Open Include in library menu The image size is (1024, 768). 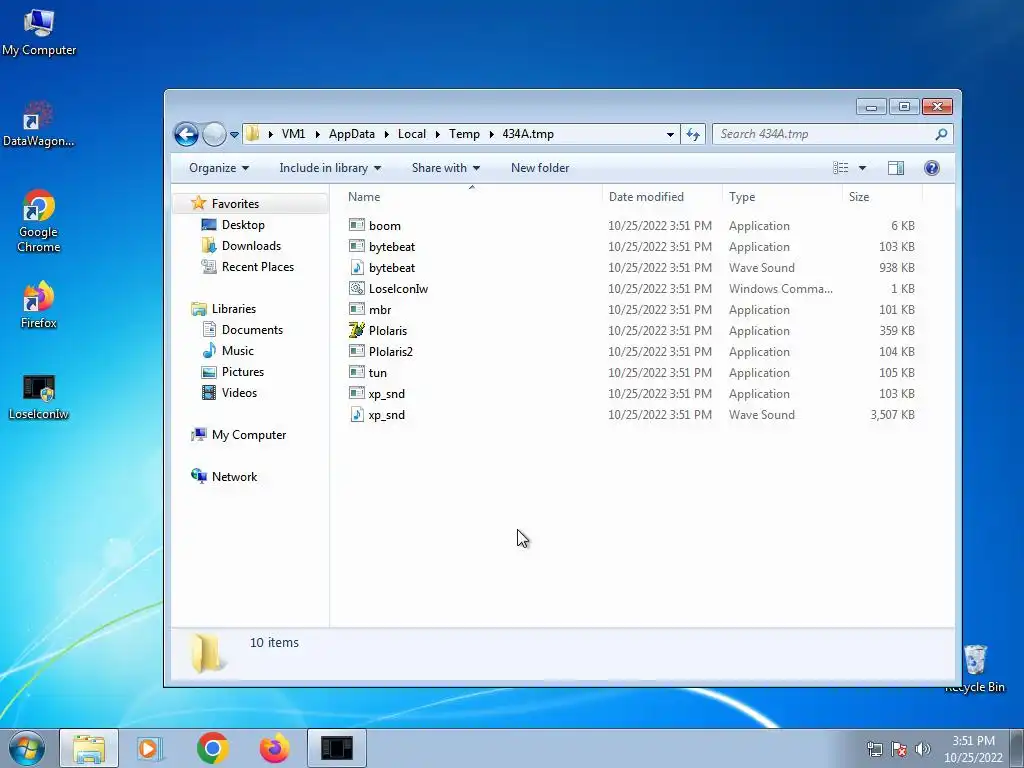point(330,168)
